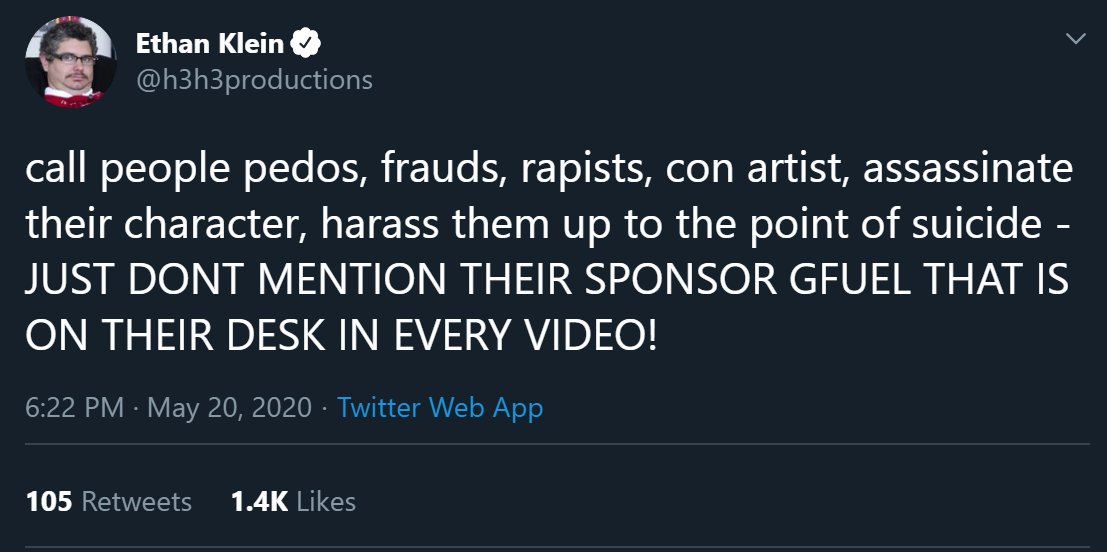
Task: Expand the tweet options chevron menu
Action: click(x=1075, y=39)
